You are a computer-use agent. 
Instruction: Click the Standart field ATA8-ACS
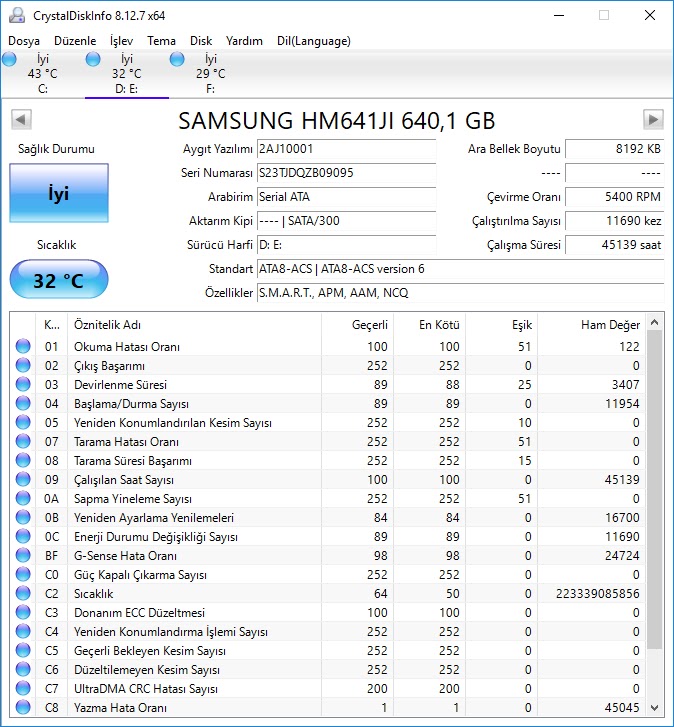(x=460, y=269)
